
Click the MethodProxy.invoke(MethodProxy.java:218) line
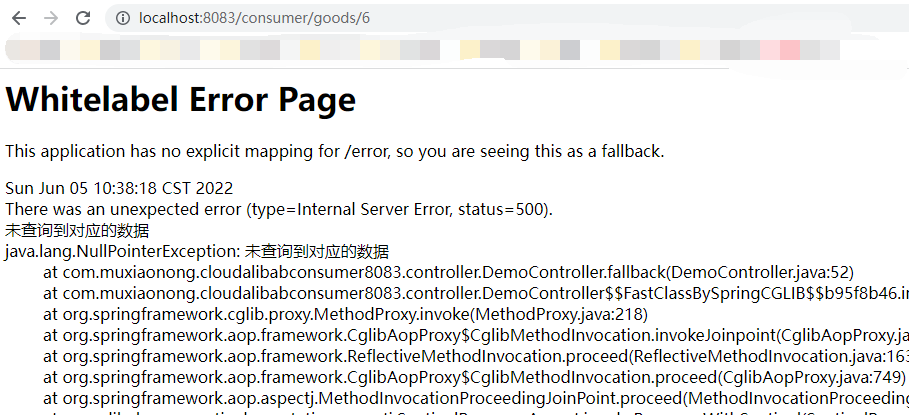345,315
